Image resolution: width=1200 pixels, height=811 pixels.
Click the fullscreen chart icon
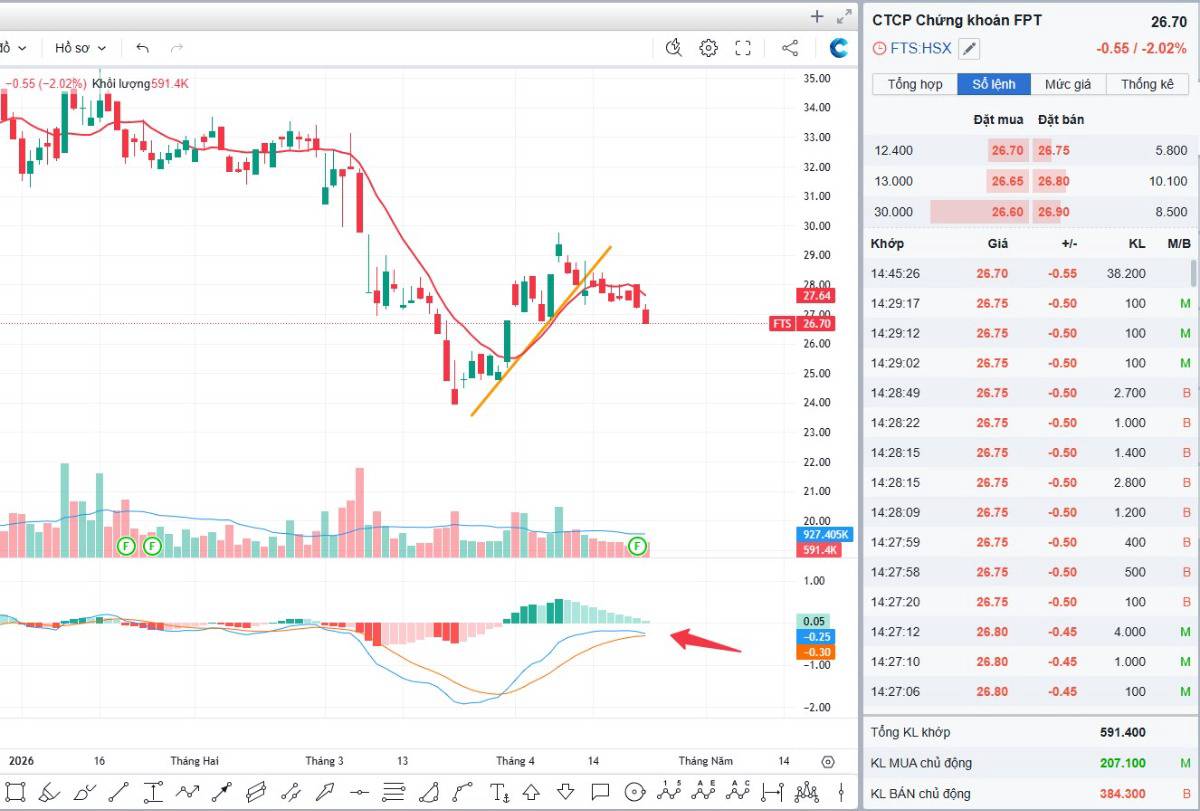tap(743, 48)
